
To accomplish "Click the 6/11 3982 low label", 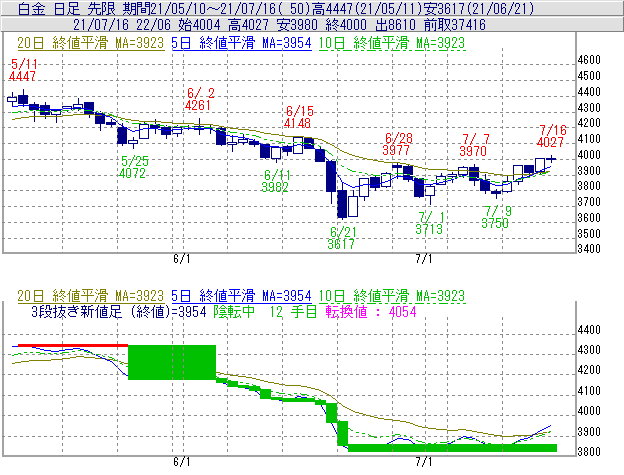I will [x=276, y=181].
